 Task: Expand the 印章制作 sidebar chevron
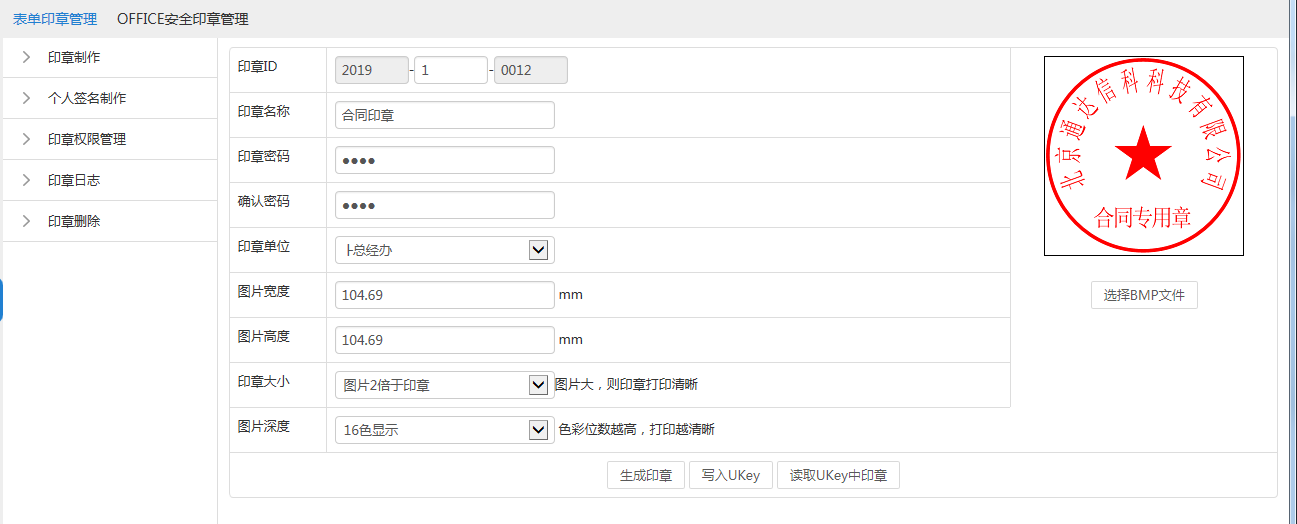[27, 58]
